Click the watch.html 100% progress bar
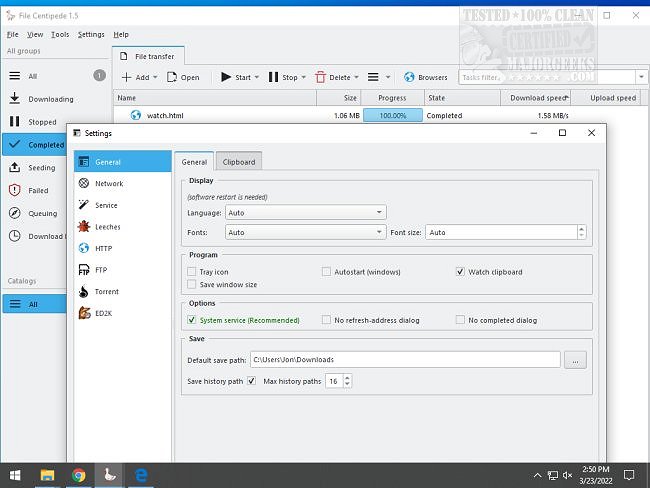This screenshot has height=488, width=650. (x=392, y=115)
